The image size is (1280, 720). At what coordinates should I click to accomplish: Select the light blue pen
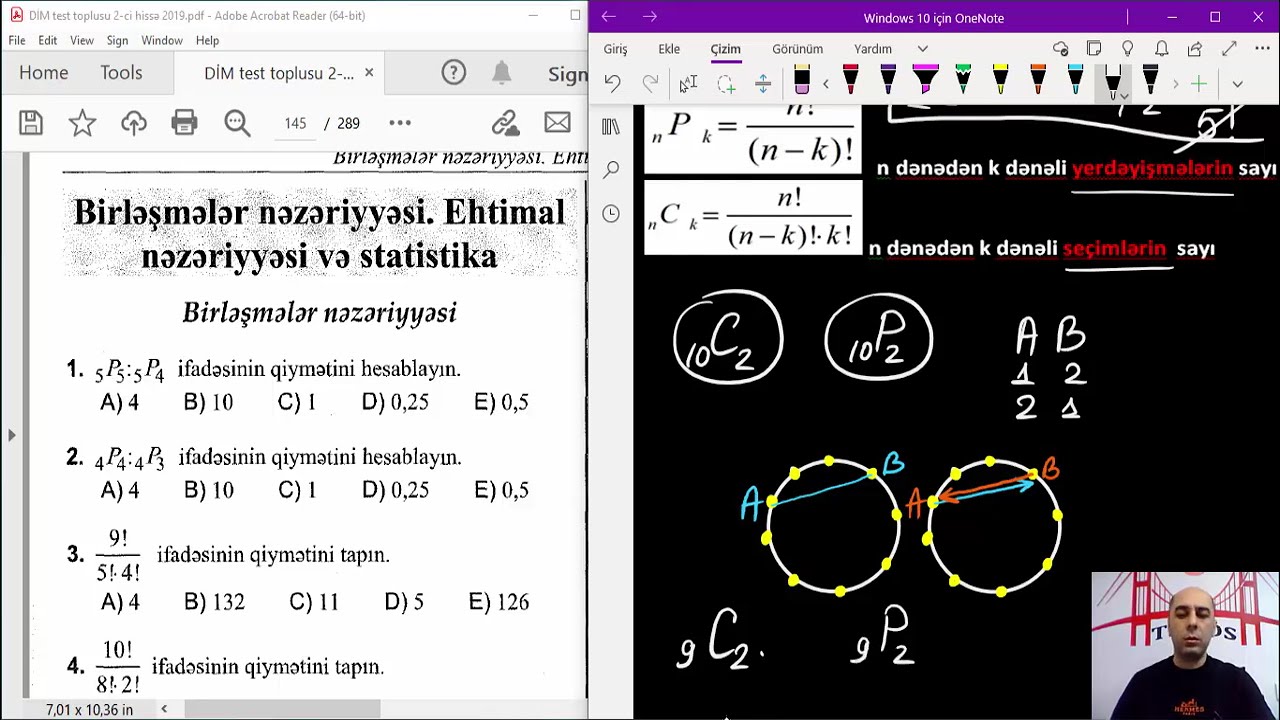click(x=1075, y=81)
